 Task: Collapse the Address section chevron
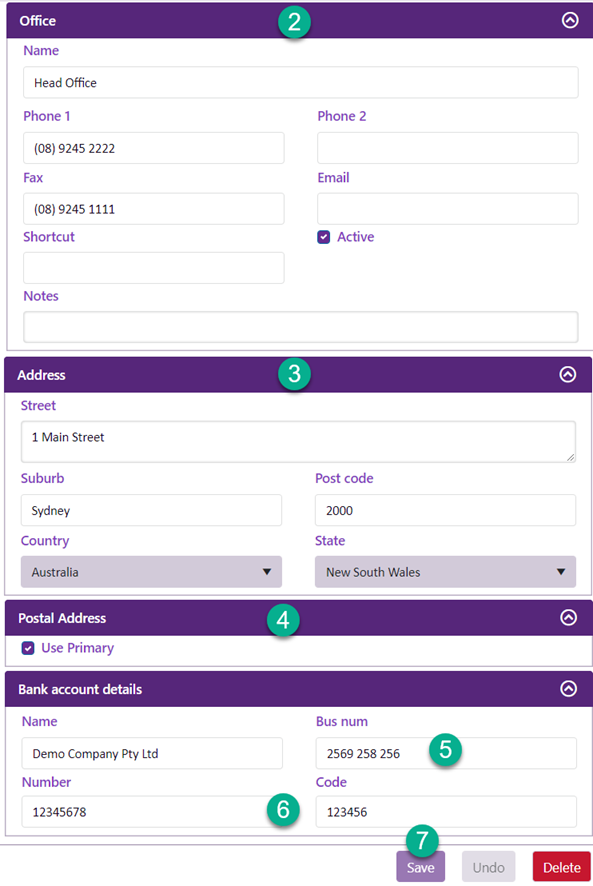568,374
